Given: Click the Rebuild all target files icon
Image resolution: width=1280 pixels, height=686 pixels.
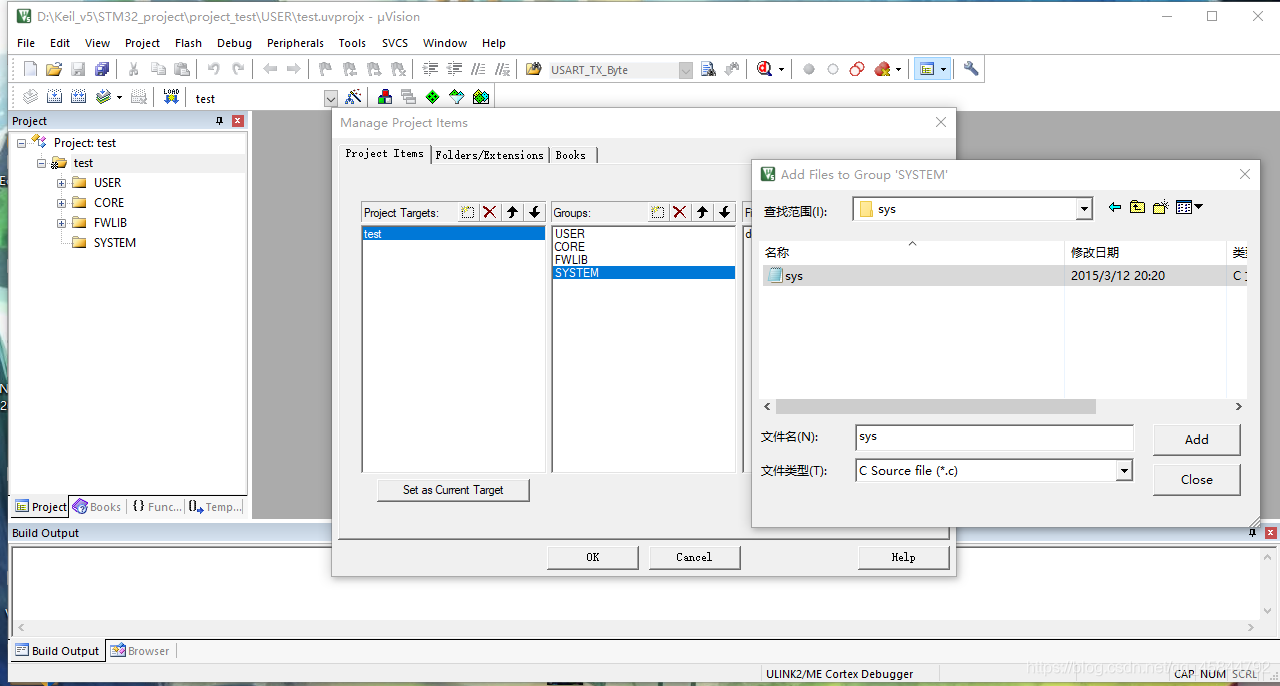Looking at the screenshot, I should pyautogui.click(x=78, y=97).
